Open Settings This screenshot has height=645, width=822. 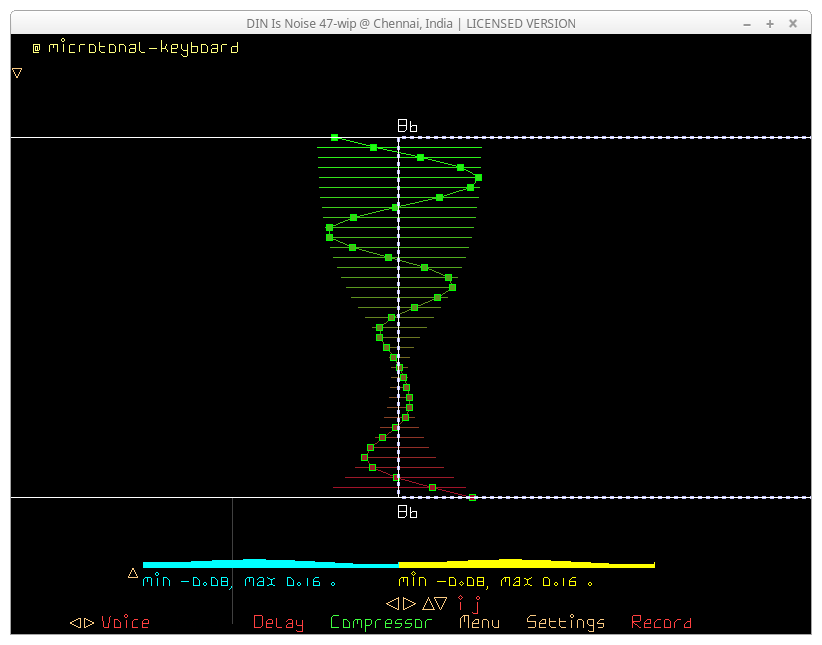tap(565, 623)
